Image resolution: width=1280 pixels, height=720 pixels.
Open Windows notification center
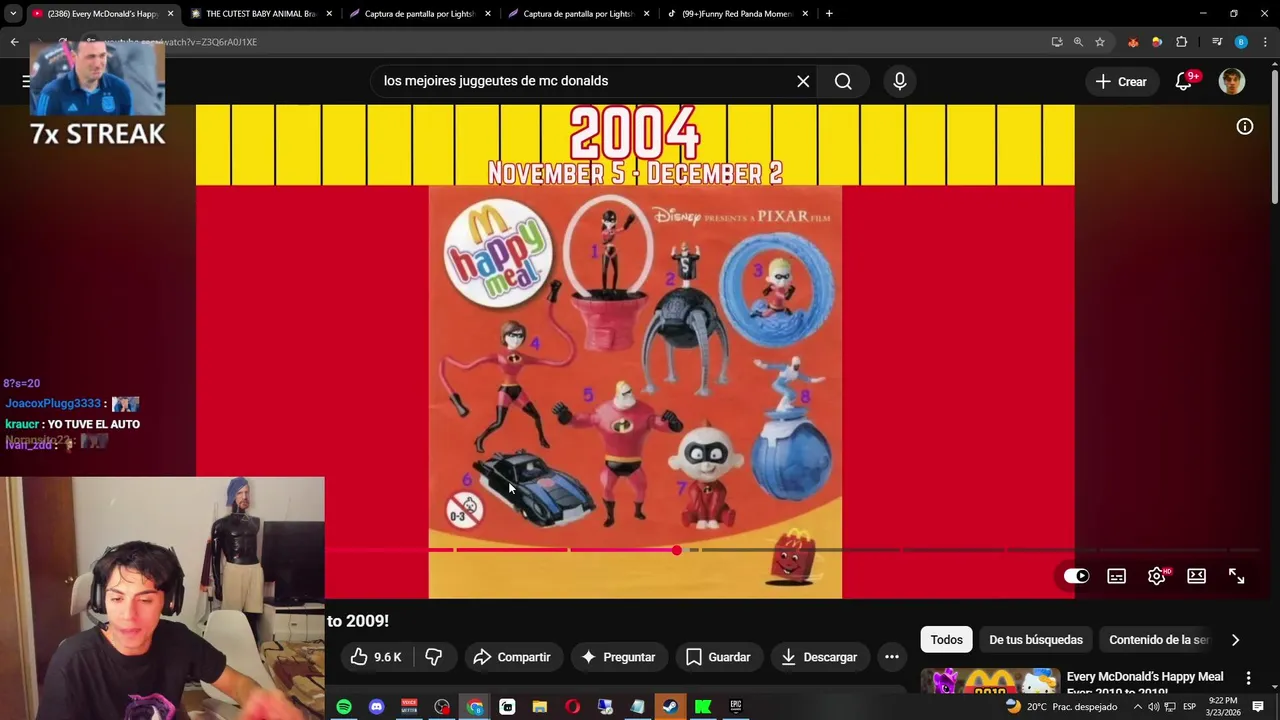1258,707
